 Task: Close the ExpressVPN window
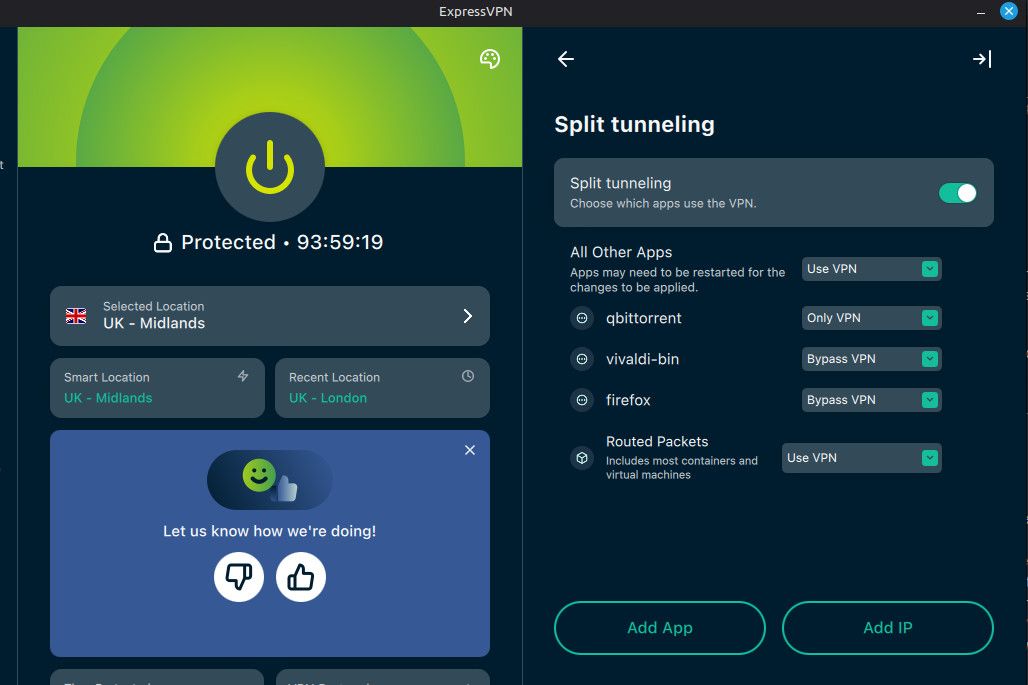click(x=1009, y=11)
